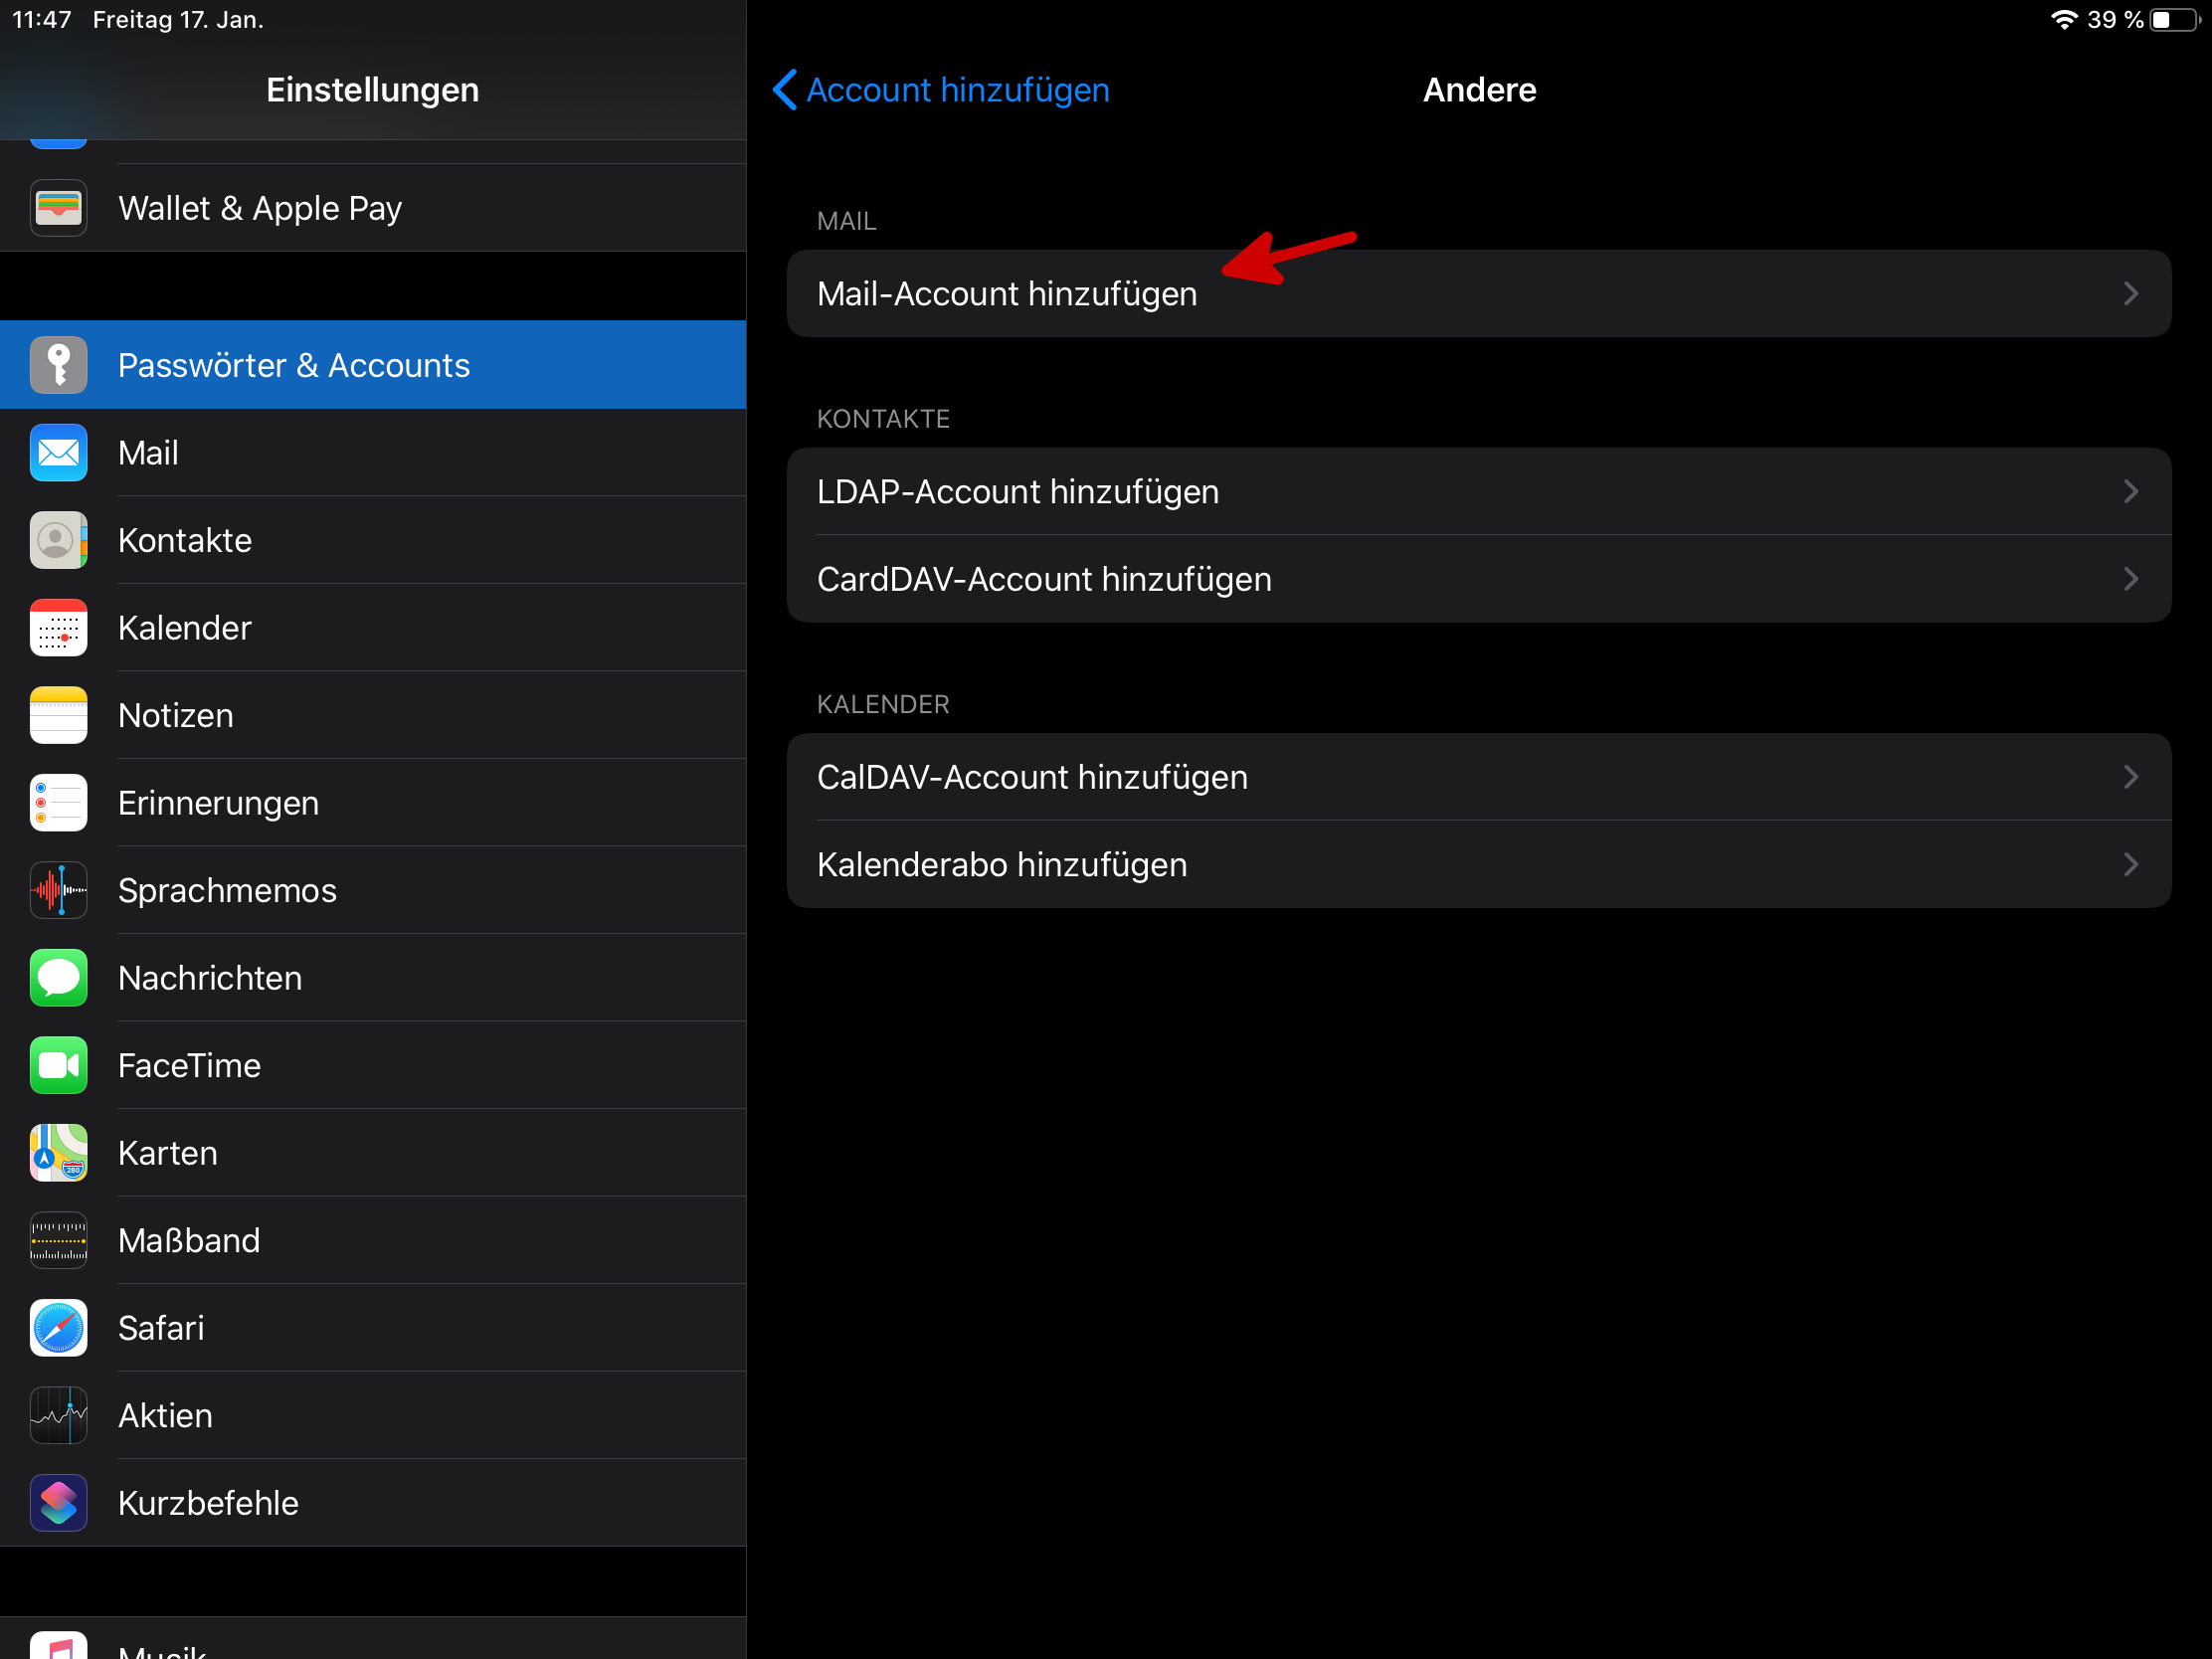Select the Kalender app icon
Screen dimensions: 2212x1659
58,628
